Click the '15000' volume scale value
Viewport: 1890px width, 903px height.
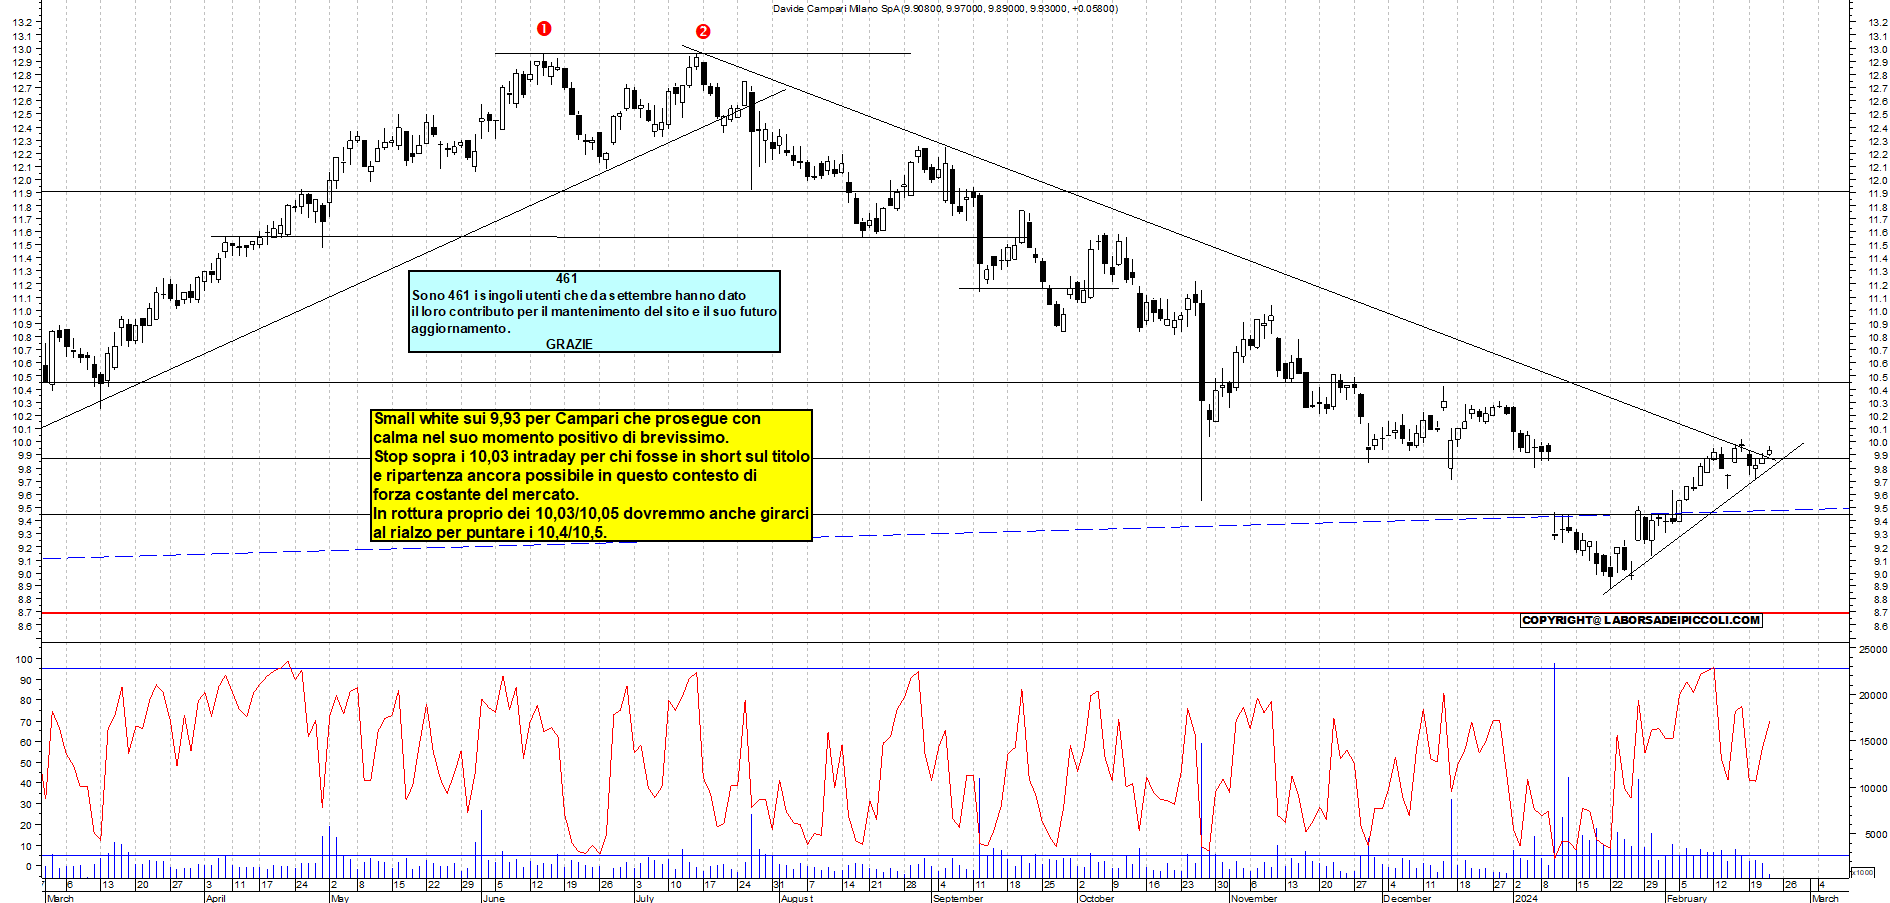pos(1872,742)
